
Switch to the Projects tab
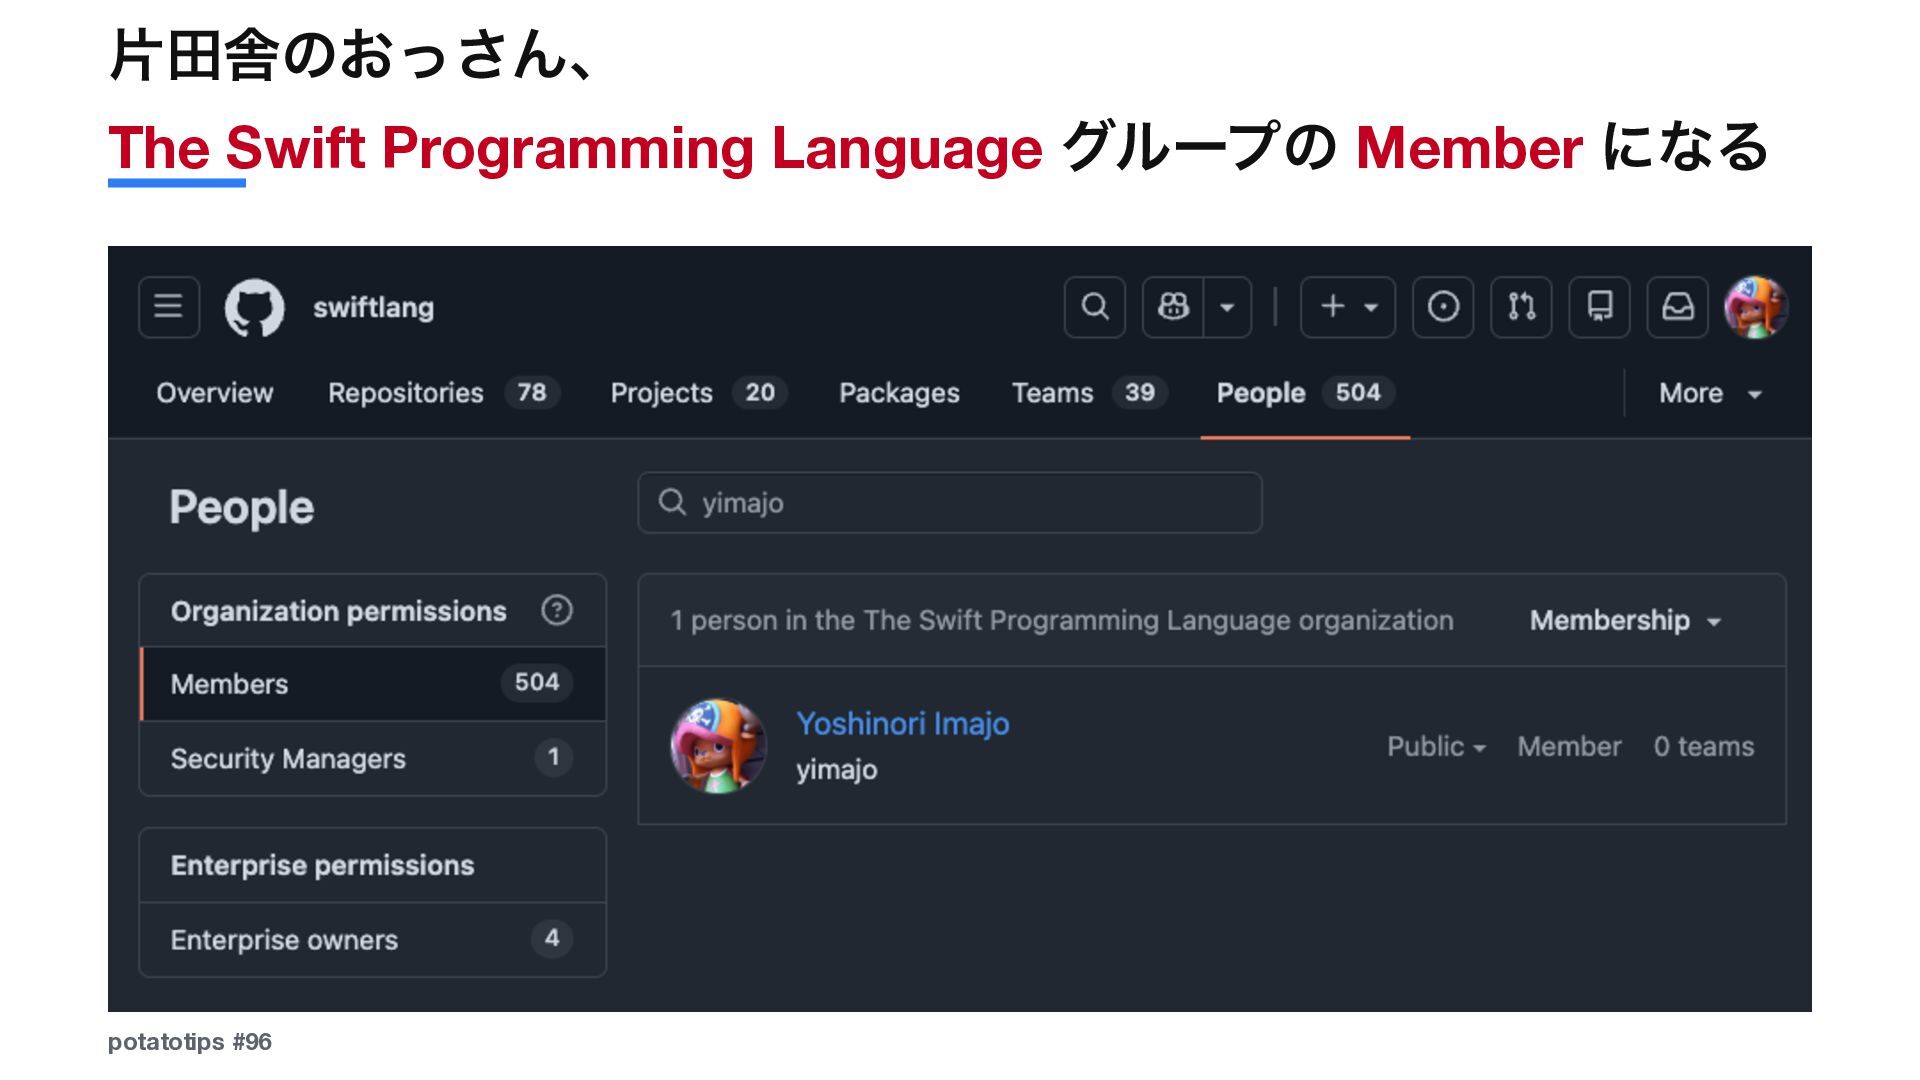click(x=698, y=393)
